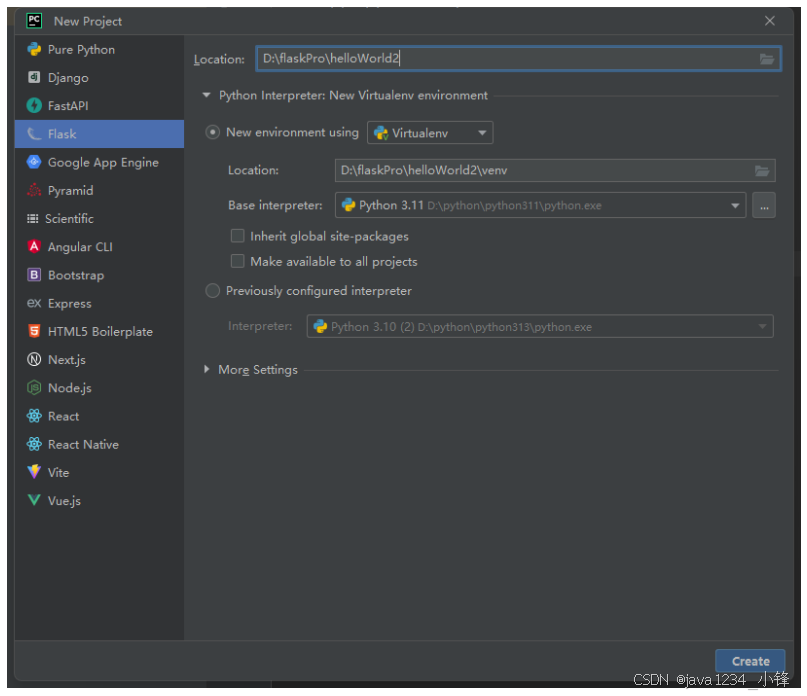The width and height of the screenshot is (807, 696).
Task: Choose Next.js project type
Action: (x=99, y=359)
